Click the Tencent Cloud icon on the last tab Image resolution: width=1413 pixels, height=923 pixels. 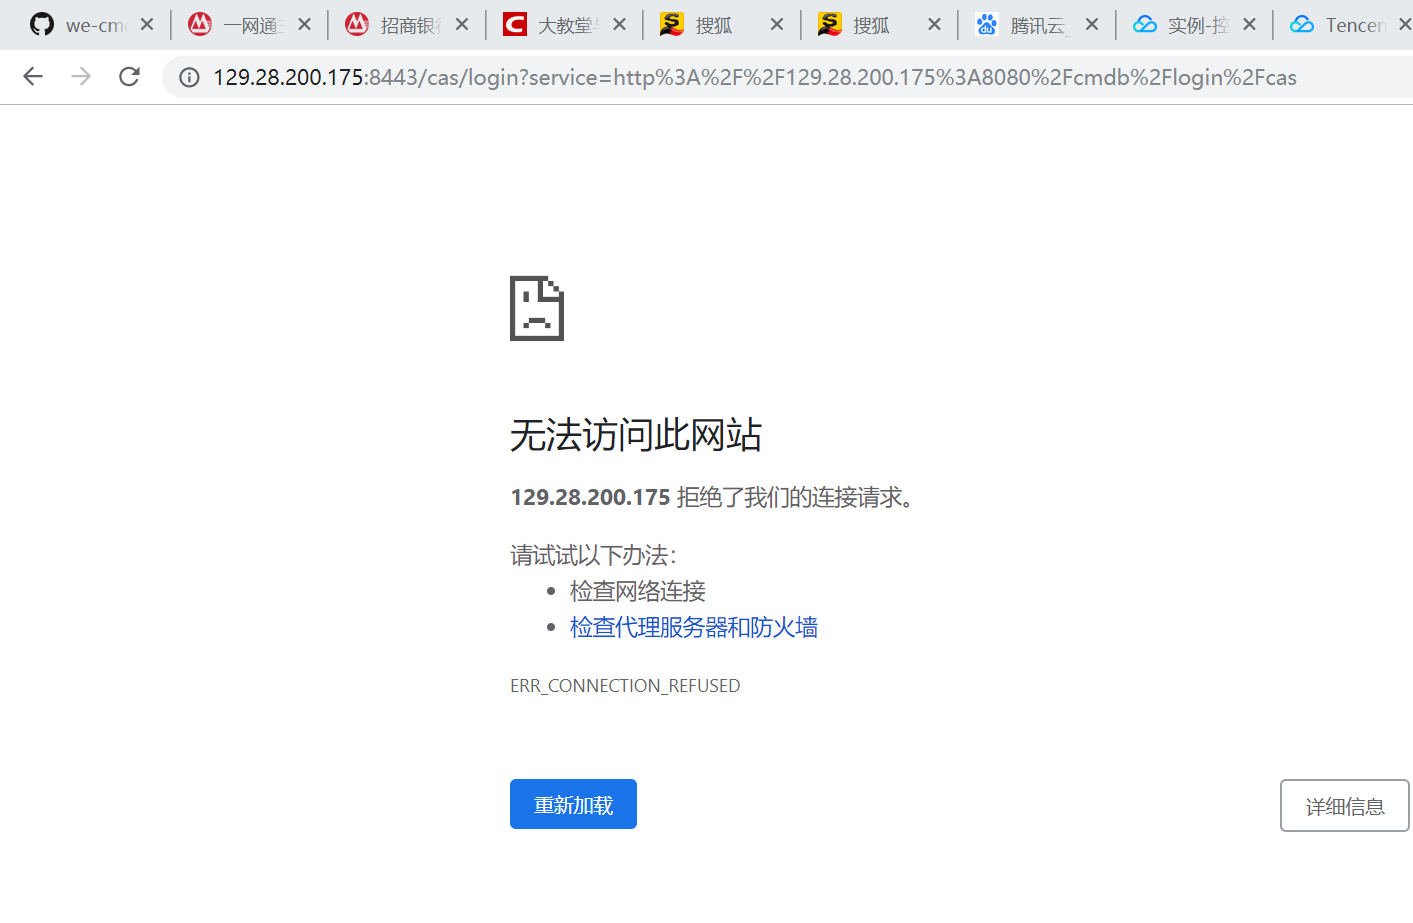(1301, 23)
